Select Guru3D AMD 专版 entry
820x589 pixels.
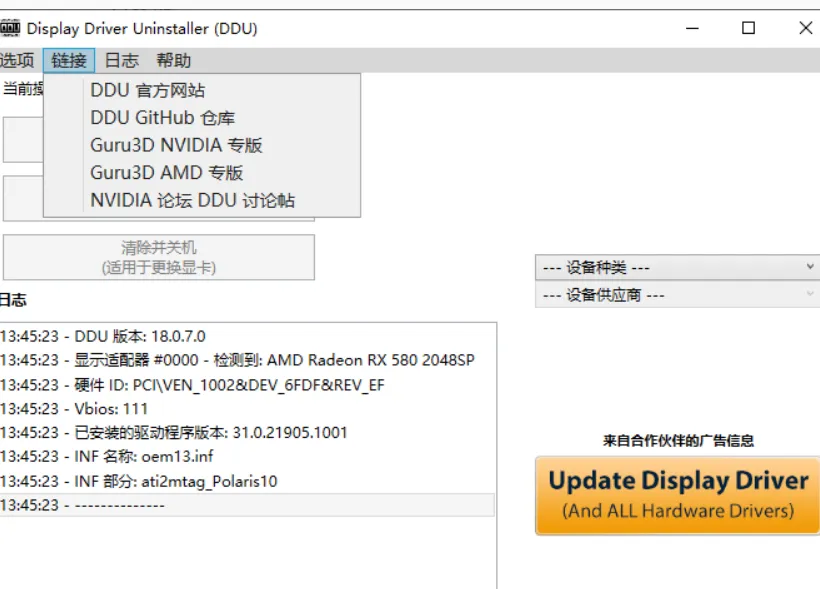coord(202,173)
